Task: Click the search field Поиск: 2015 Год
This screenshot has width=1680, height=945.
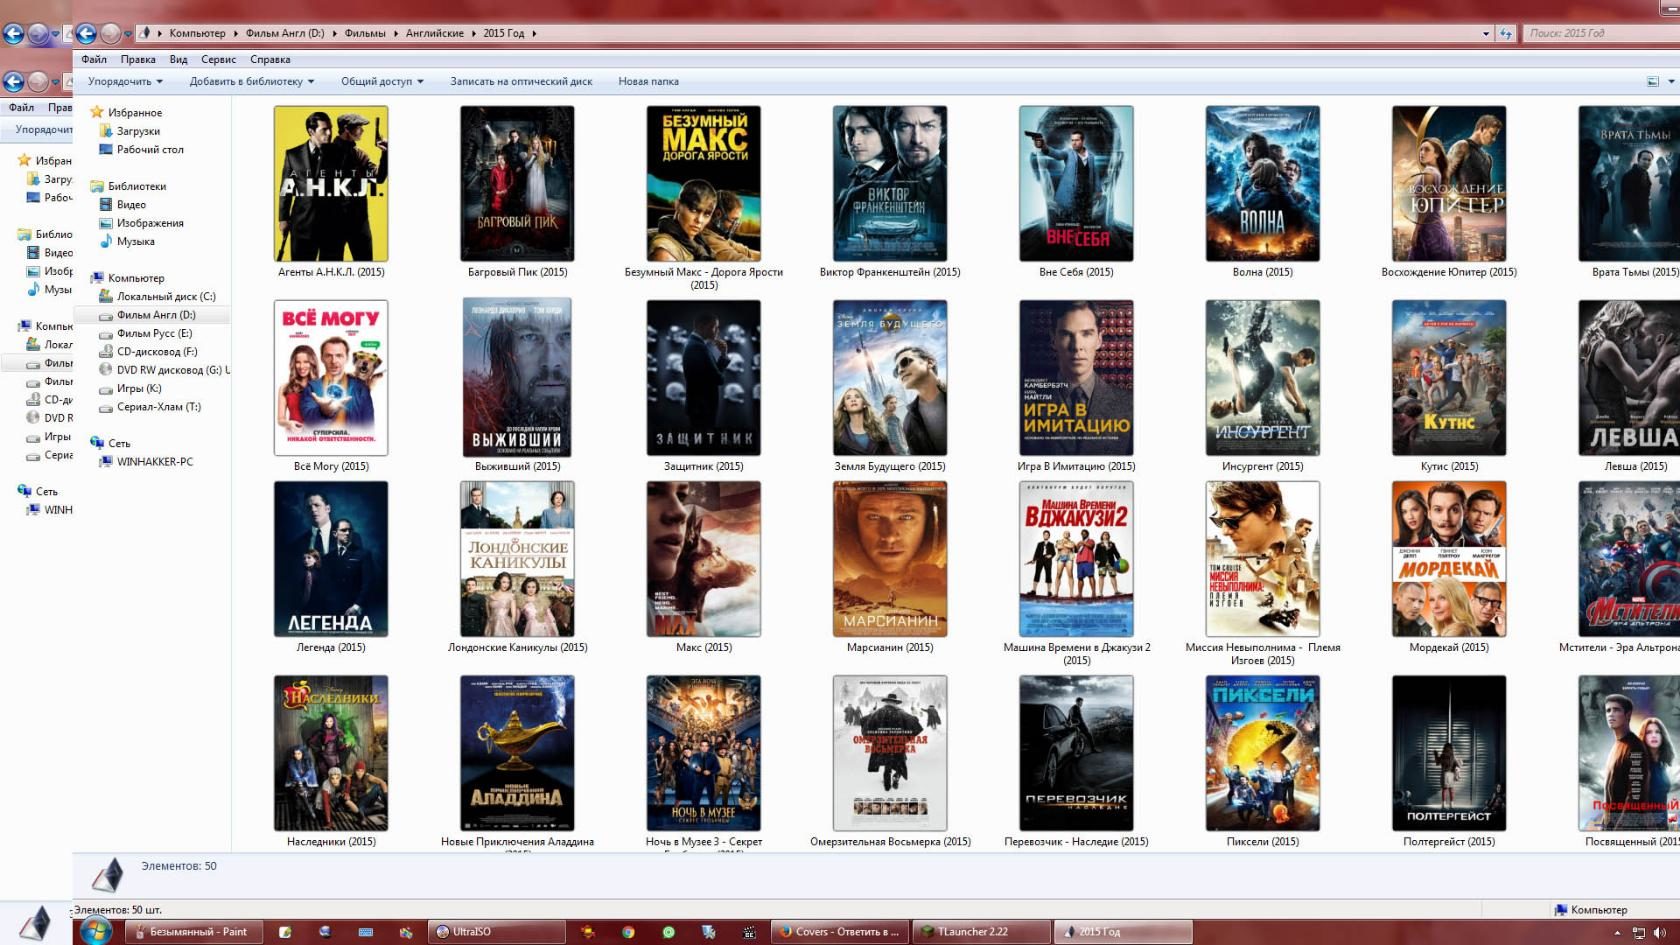Action: (x=1600, y=33)
